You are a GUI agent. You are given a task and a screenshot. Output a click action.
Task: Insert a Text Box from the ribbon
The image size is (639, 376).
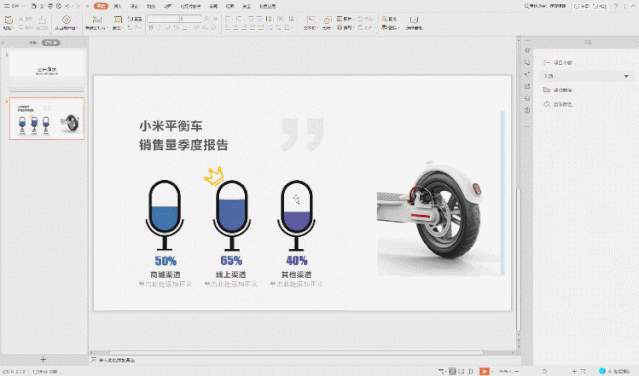coord(311,22)
